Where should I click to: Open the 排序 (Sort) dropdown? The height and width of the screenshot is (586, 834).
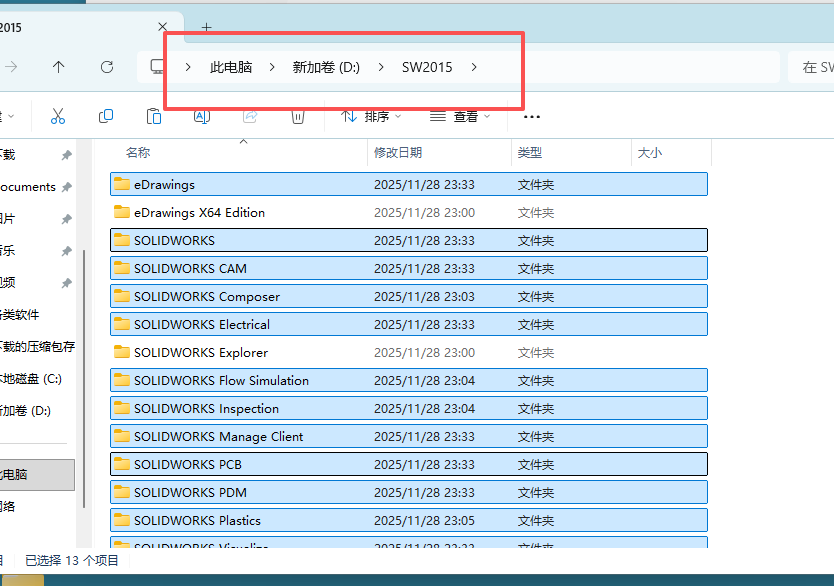click(x=373, y=116)
